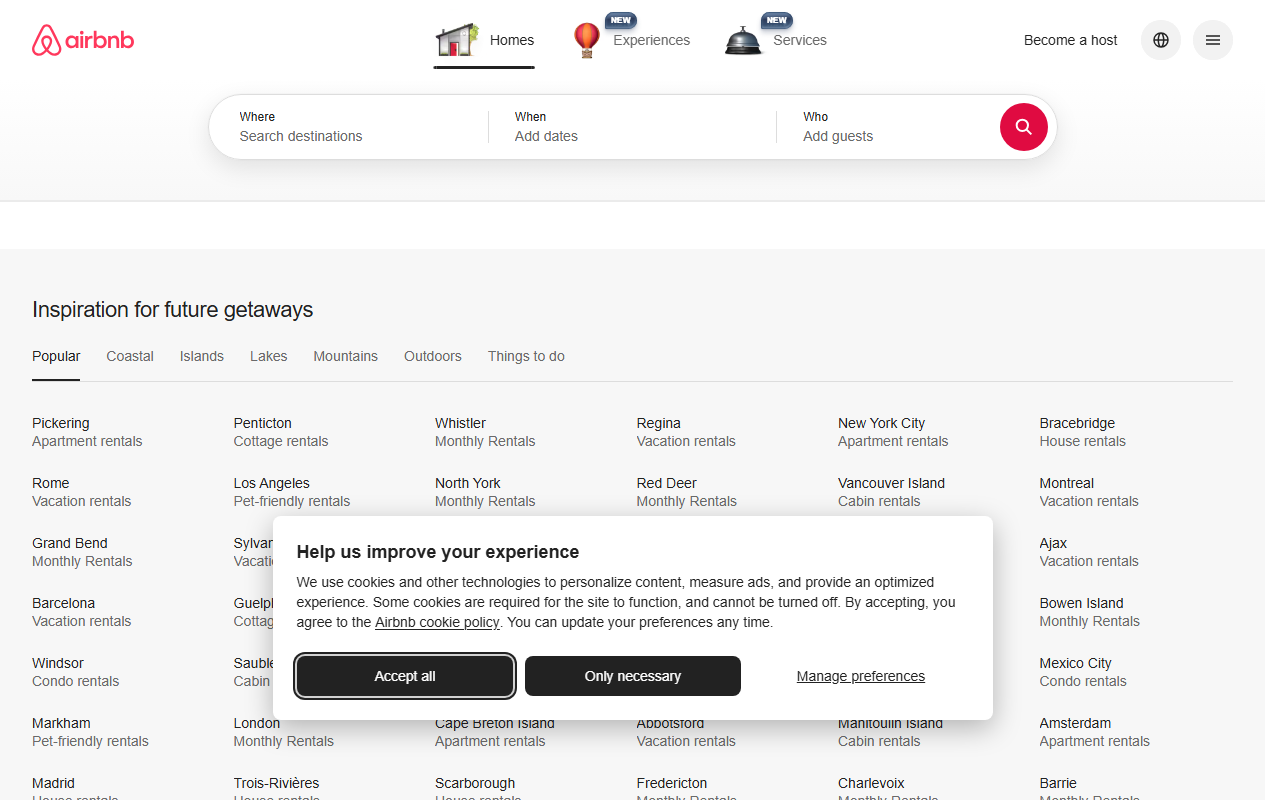Click the Homes house icon
The image size is (1280, 800).
[458, 40]
